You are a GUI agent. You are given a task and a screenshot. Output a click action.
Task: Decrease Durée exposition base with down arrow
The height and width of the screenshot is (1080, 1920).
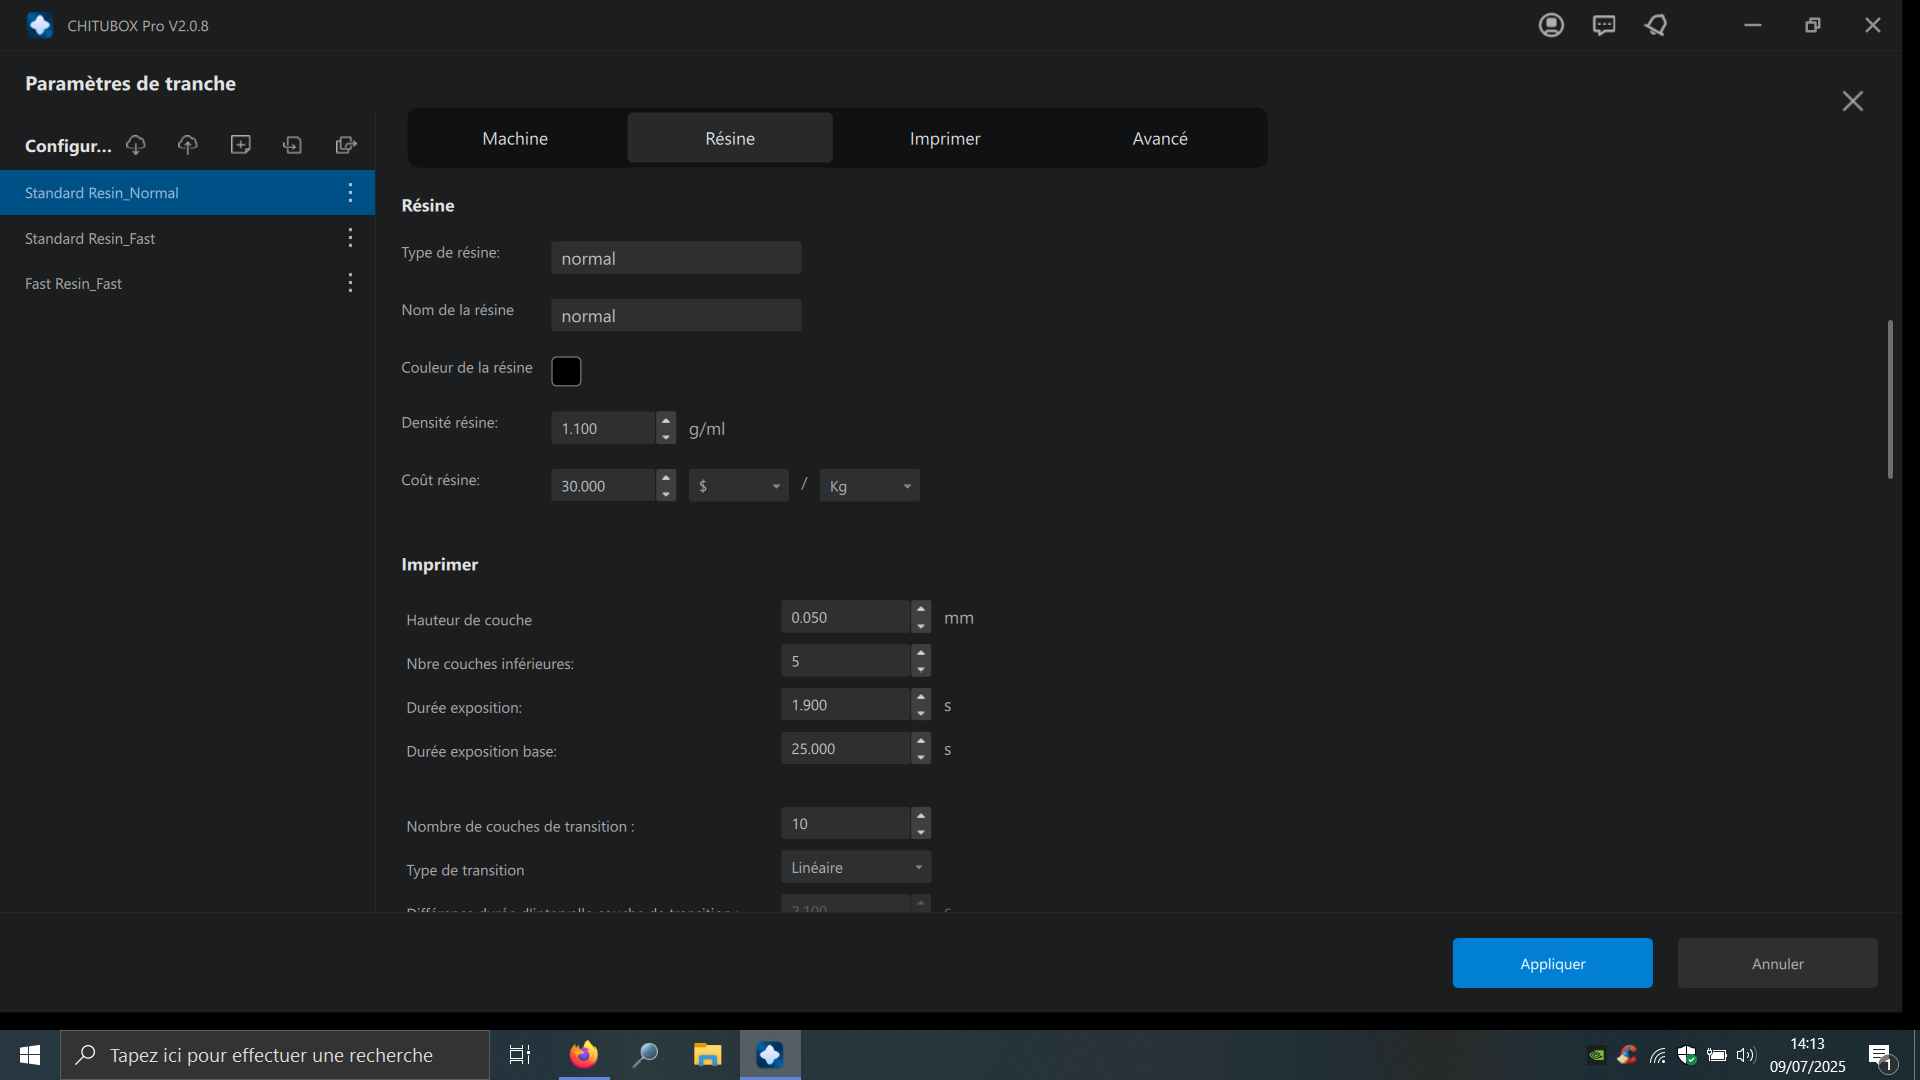tap(921, 757)
